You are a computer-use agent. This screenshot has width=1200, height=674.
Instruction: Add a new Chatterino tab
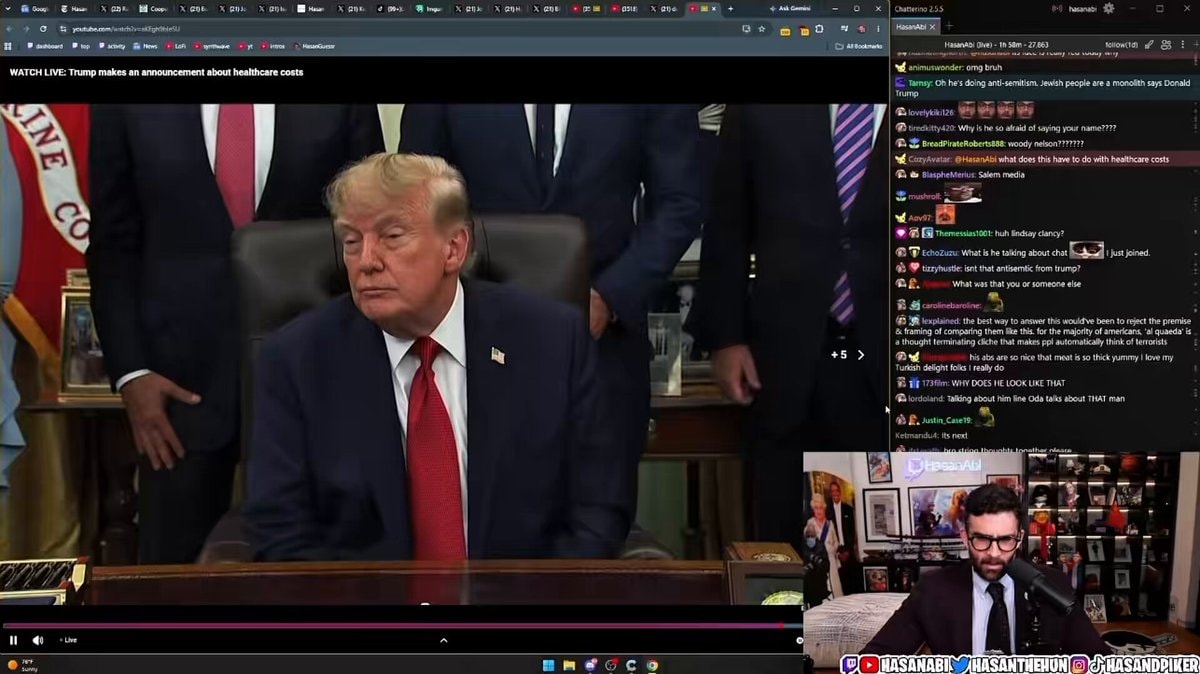pos(949,26)
